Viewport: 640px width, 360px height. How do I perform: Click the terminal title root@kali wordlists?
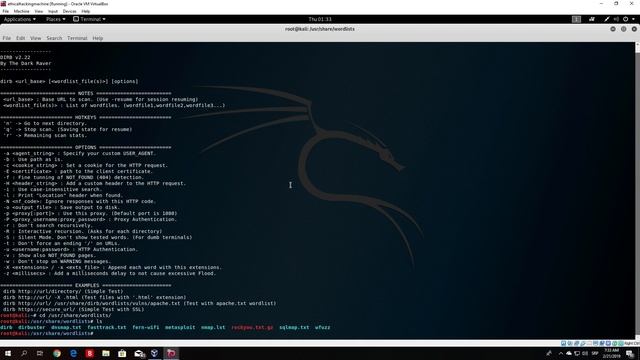(x=320, y=29)
